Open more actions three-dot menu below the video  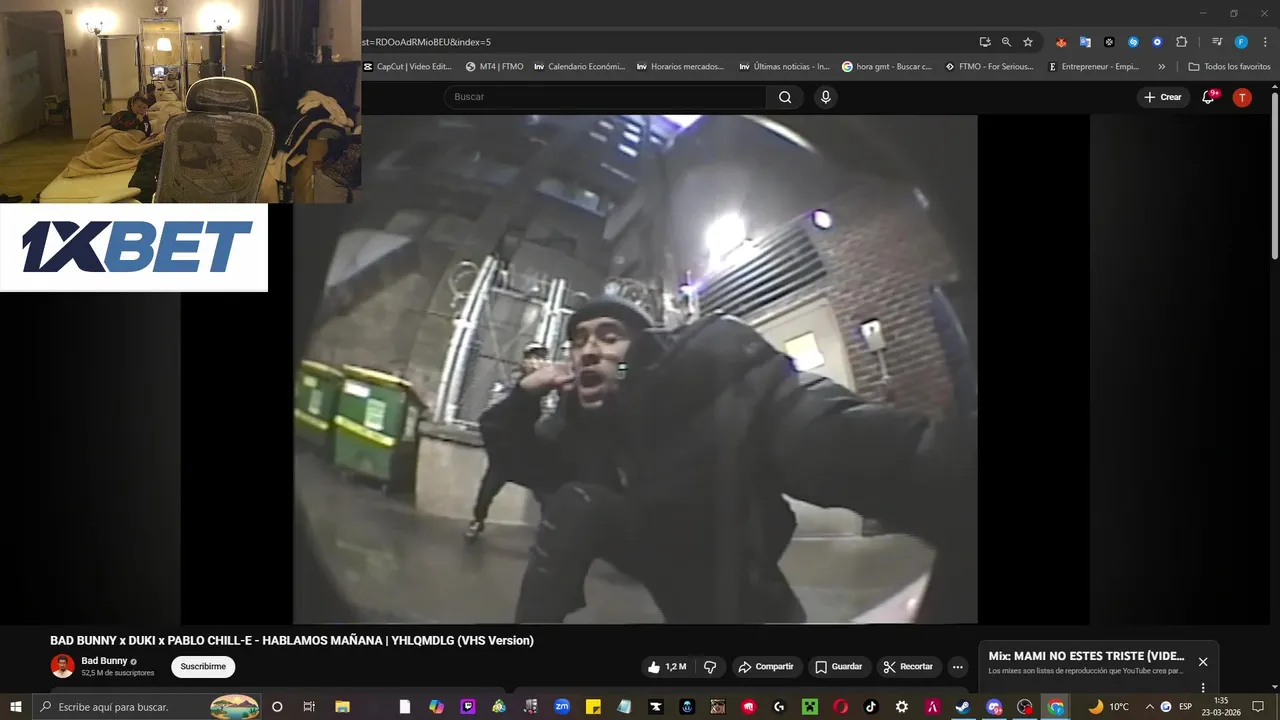(x=957, y=667)
